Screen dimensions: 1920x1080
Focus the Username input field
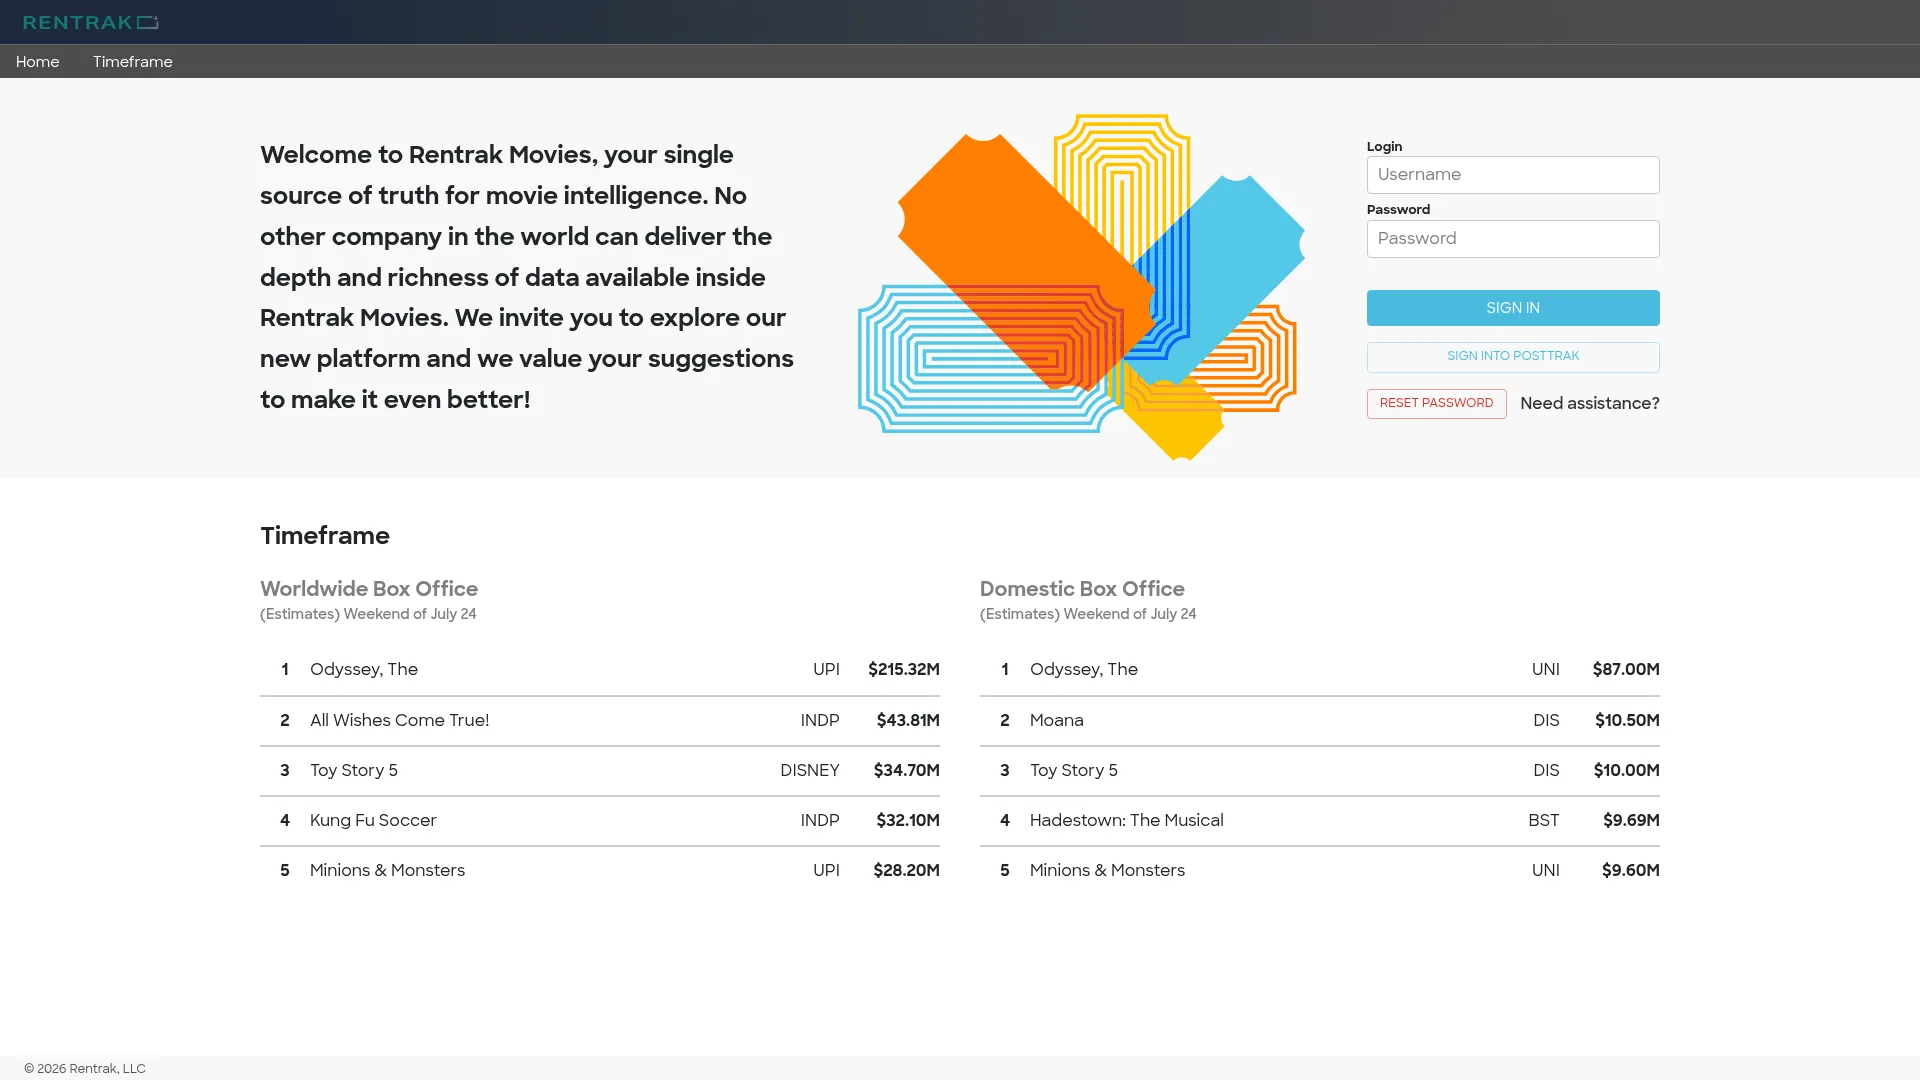pyautogui.click(x=1513, y=175)
